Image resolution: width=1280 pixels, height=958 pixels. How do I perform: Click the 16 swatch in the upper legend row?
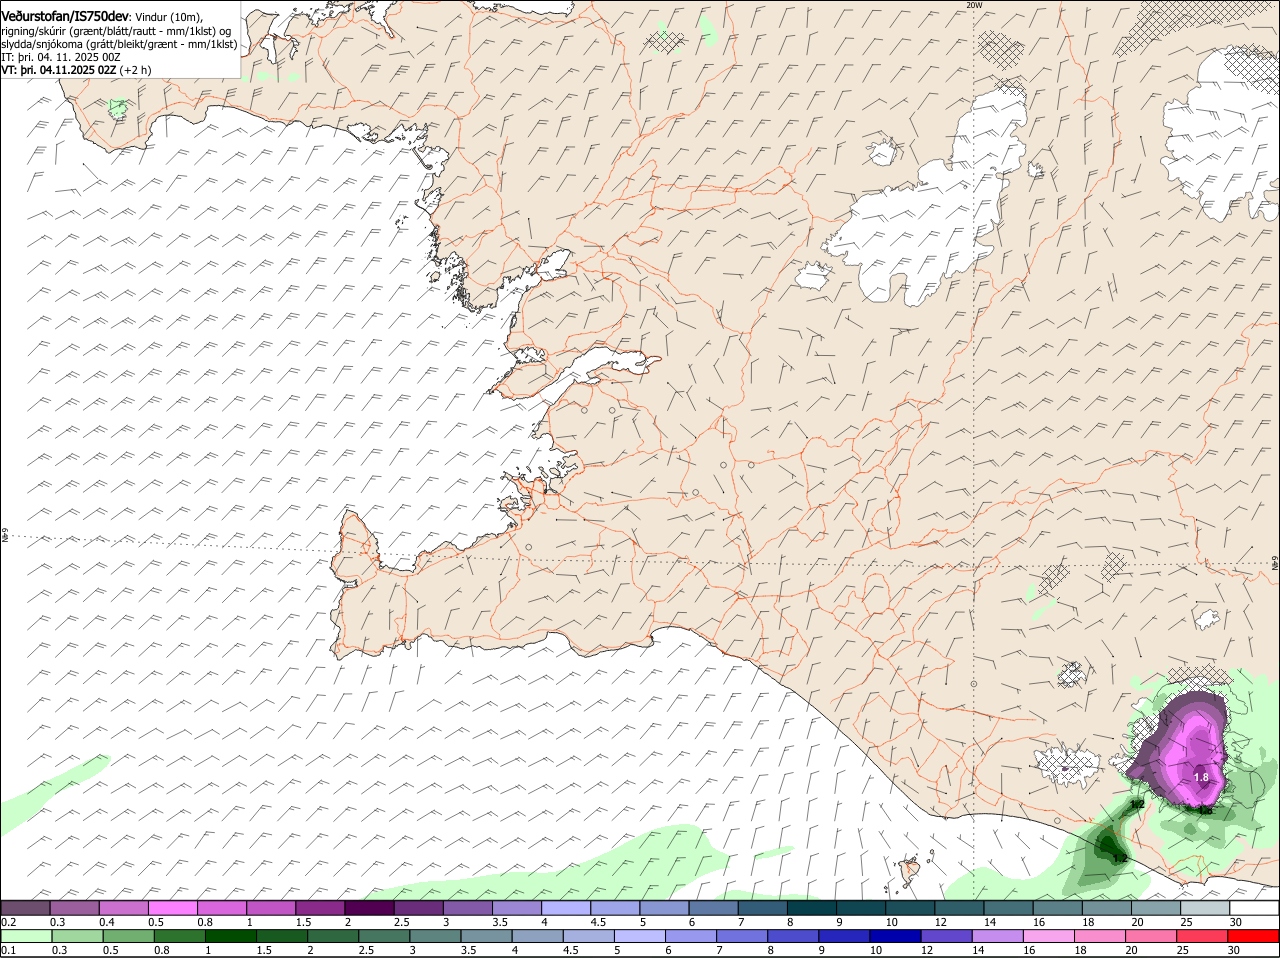point(1057,908)
